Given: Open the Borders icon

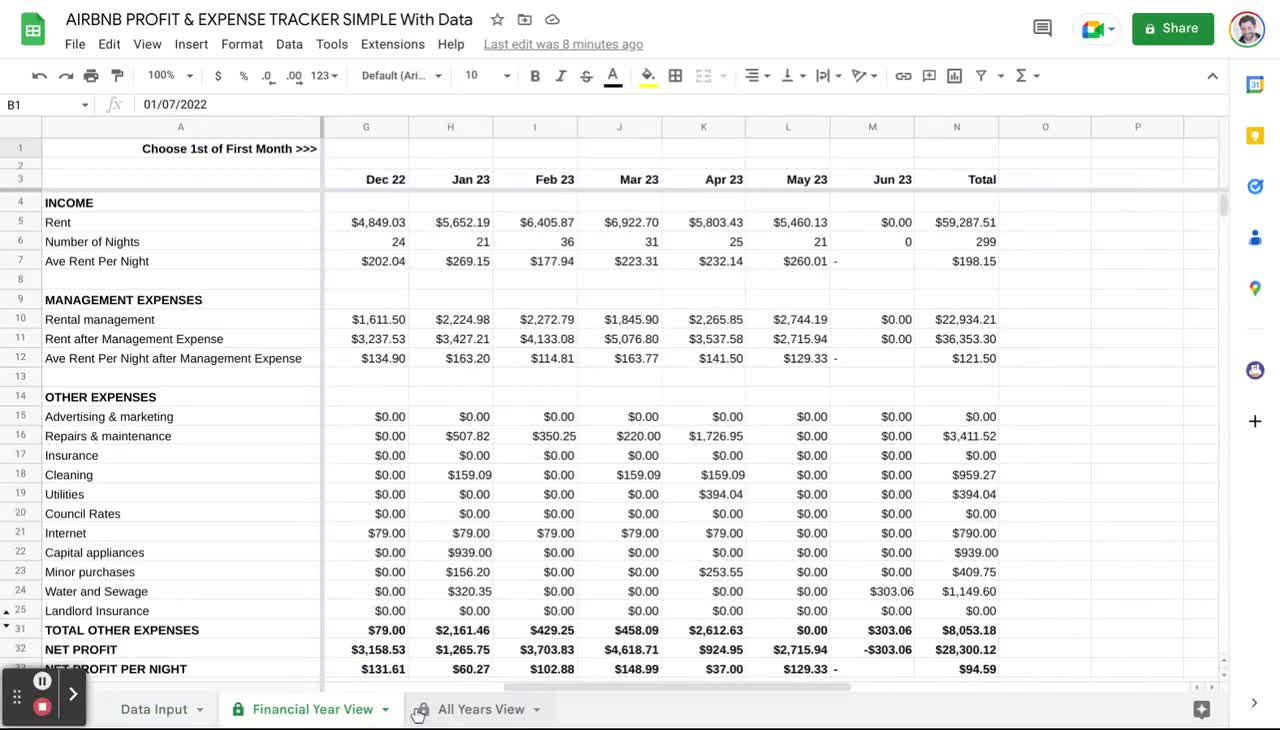Looking at the screenshot, I should [x=675, y=75].
